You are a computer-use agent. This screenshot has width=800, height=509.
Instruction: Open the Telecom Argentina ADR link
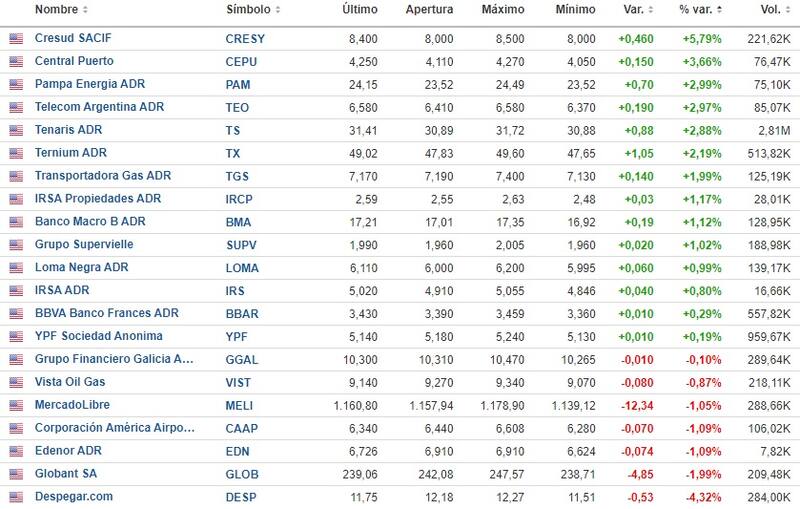click(x=99, y=107)
